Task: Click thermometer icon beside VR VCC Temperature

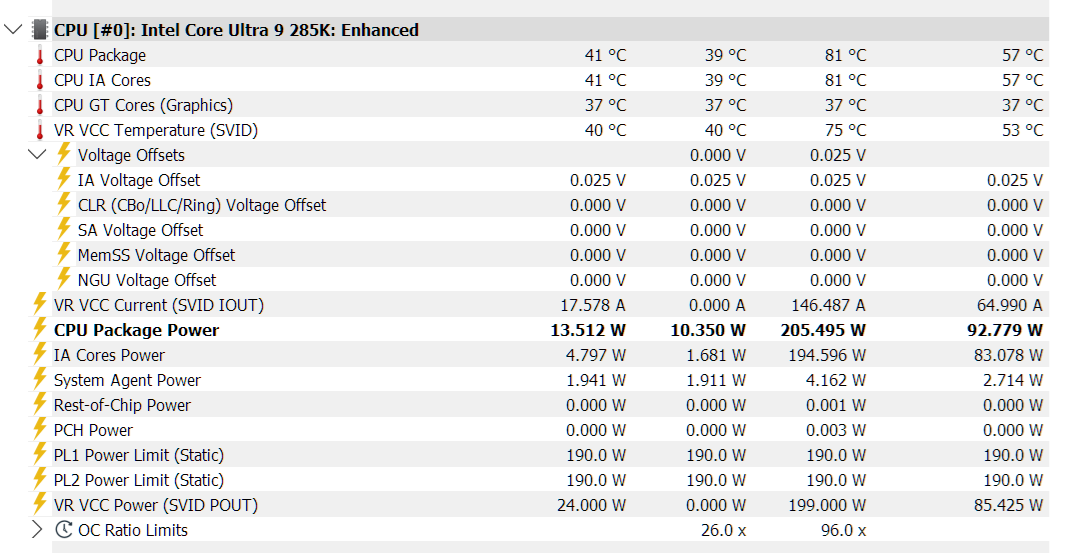Action: 40,130
